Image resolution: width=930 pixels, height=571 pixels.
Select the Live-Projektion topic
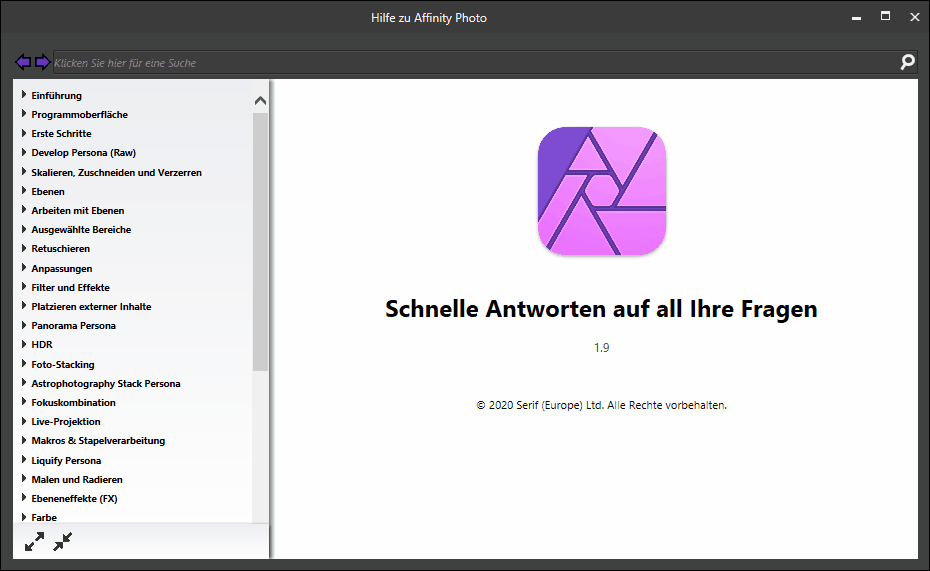coord(66,422)
